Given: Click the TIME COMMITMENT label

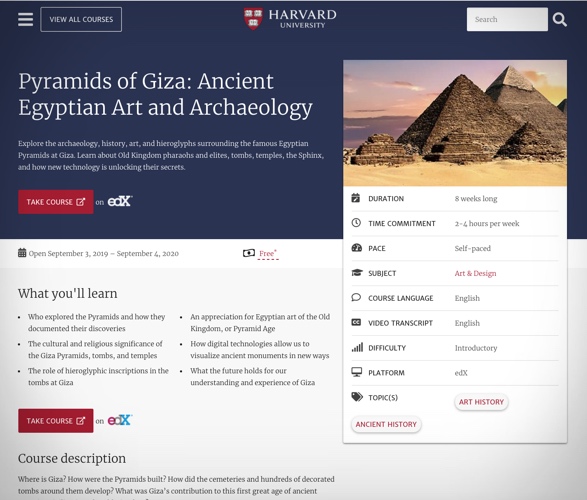Looking at the screenshot, I should coord(402,224).
